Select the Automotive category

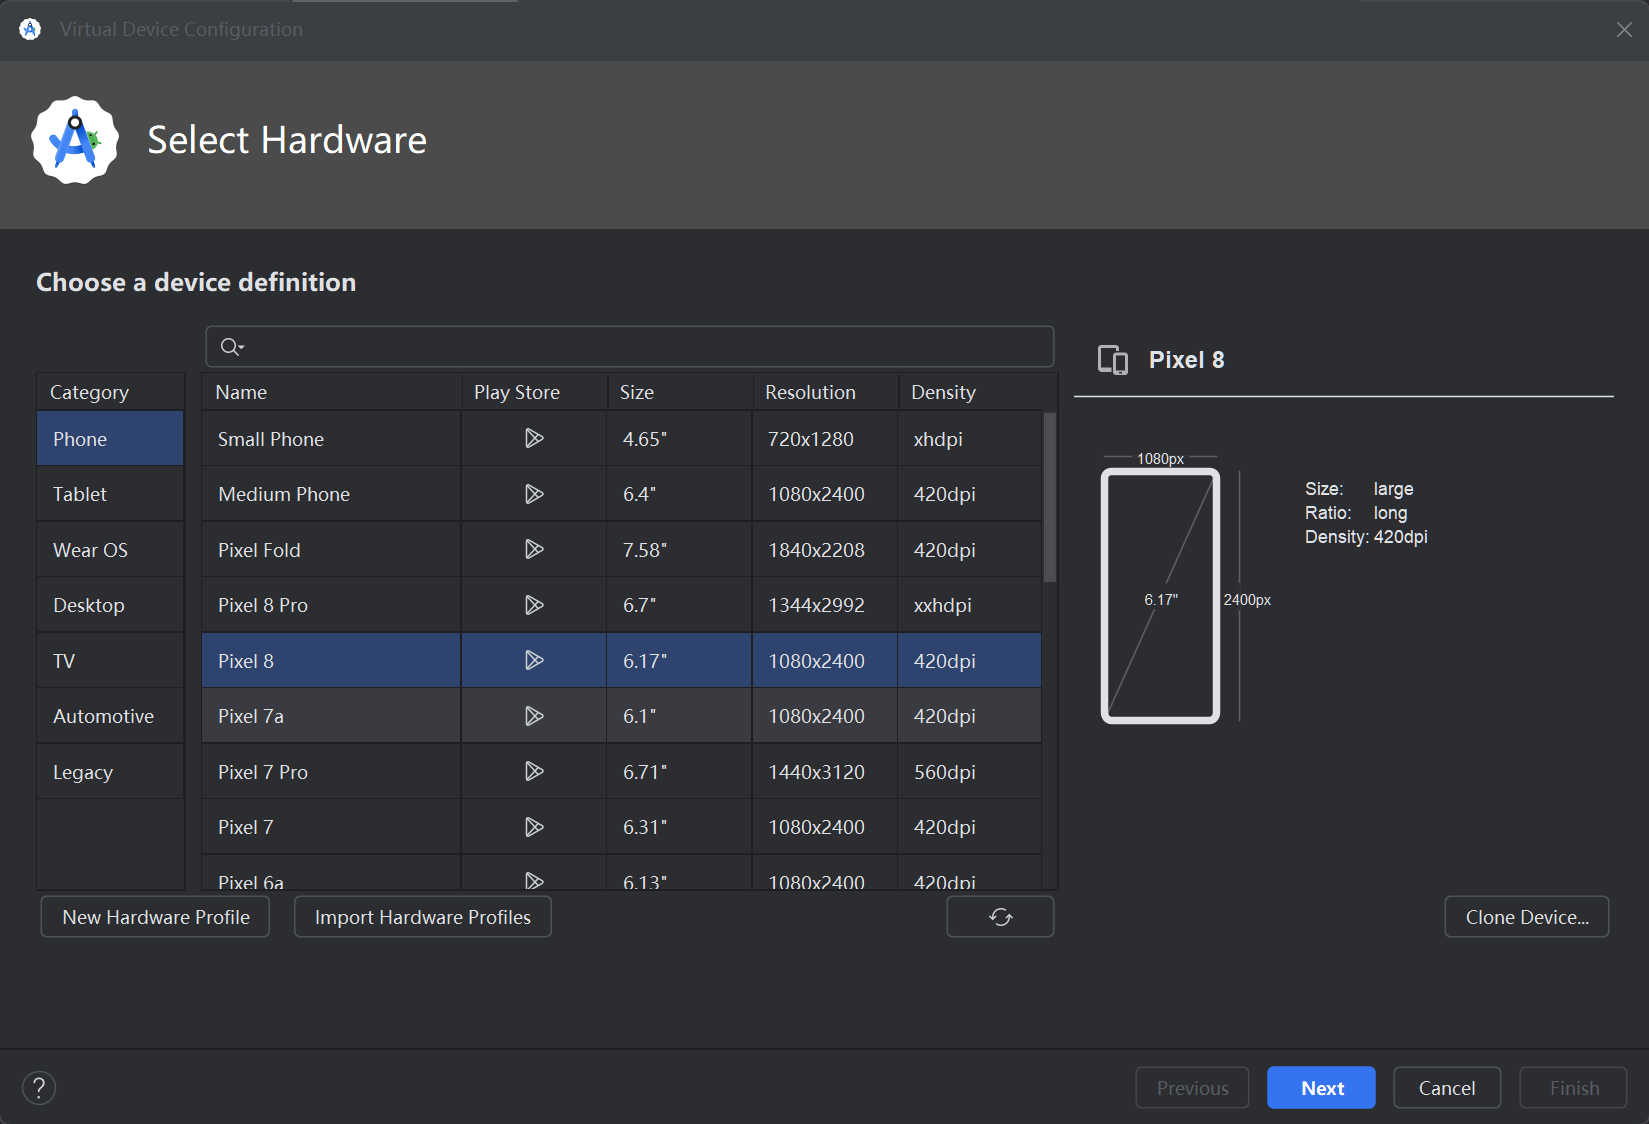pos(110,716)
